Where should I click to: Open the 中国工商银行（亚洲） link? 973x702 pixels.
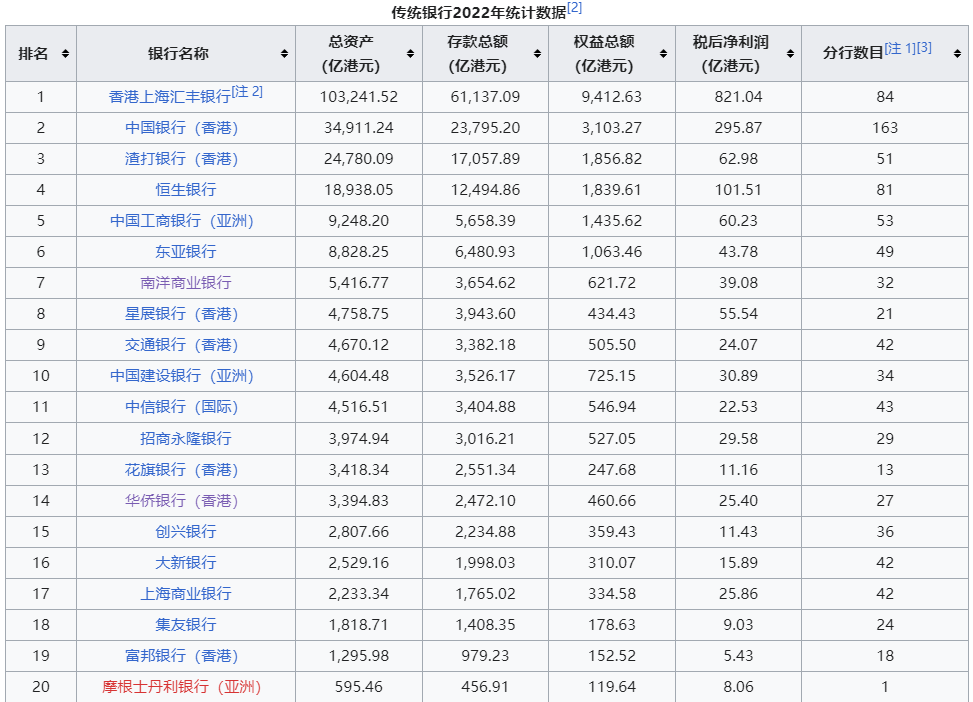click(x=182, y=221)
